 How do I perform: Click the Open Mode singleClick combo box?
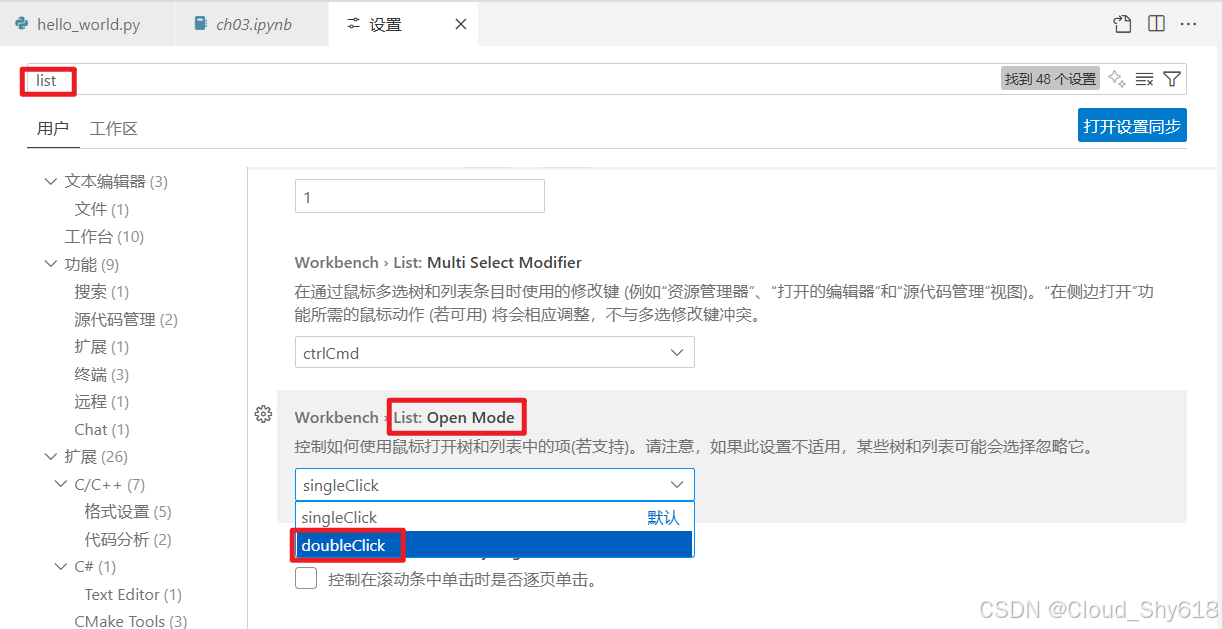(494, 485)
